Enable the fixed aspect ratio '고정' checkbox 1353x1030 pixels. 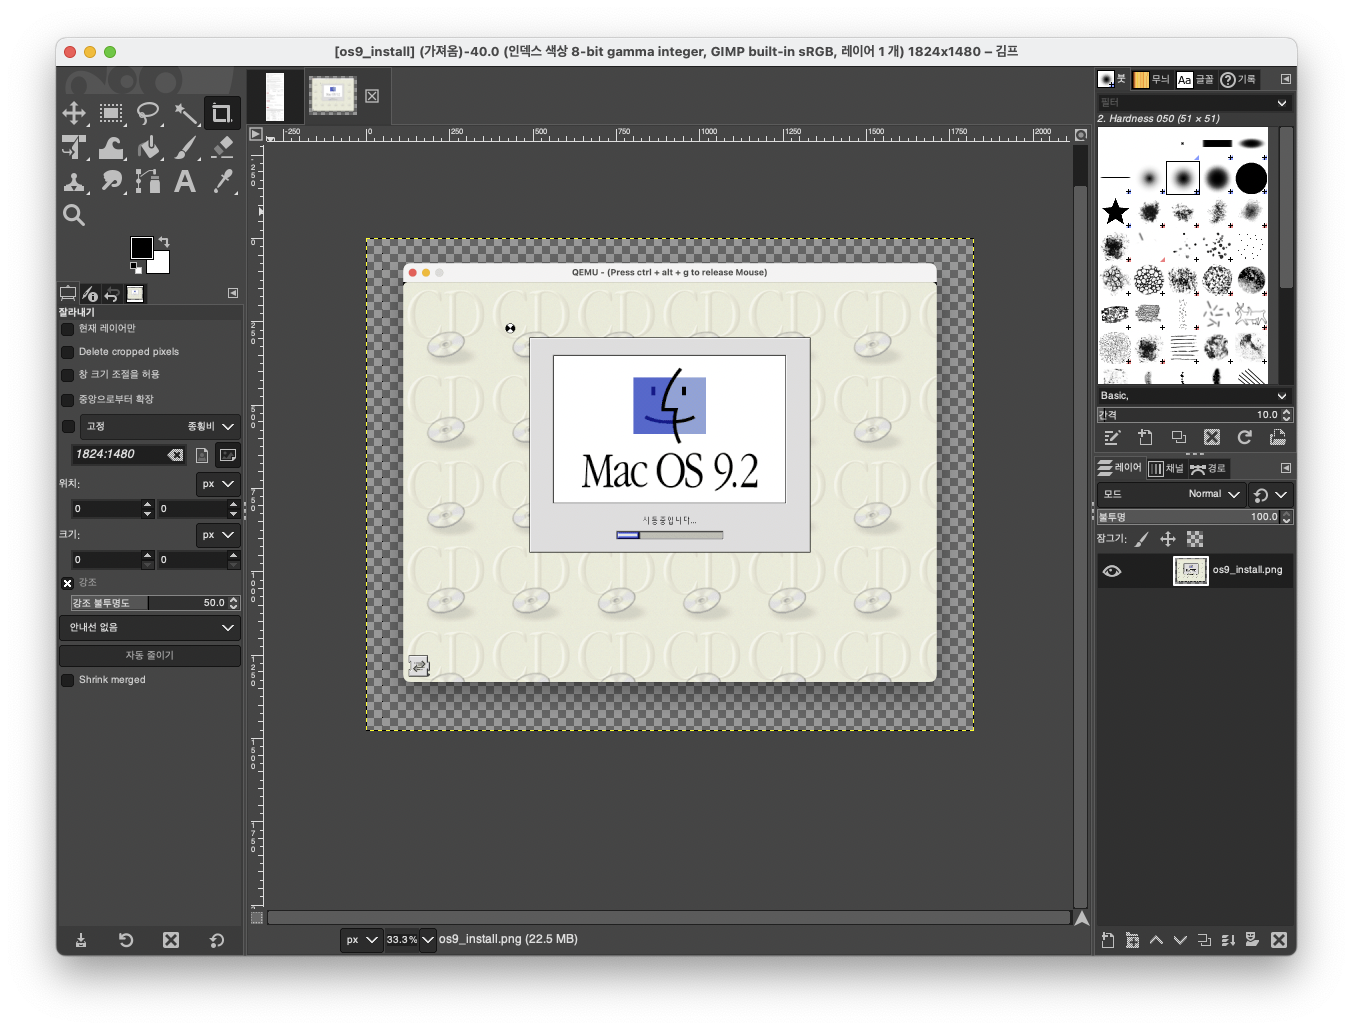[x=68, y=427]
